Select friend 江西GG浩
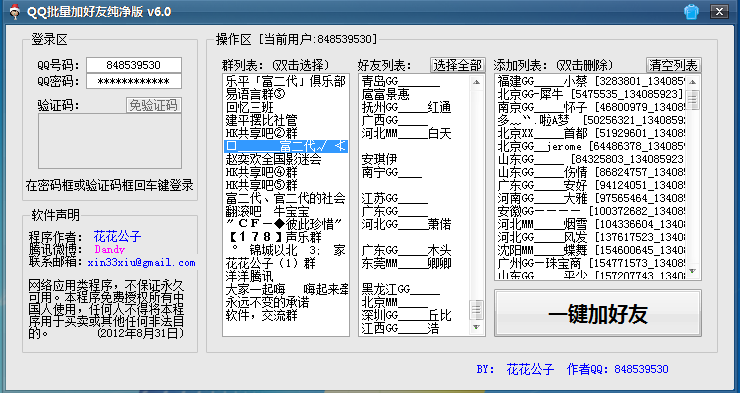This screenshot has height=393, width=740. coord(414,328)
